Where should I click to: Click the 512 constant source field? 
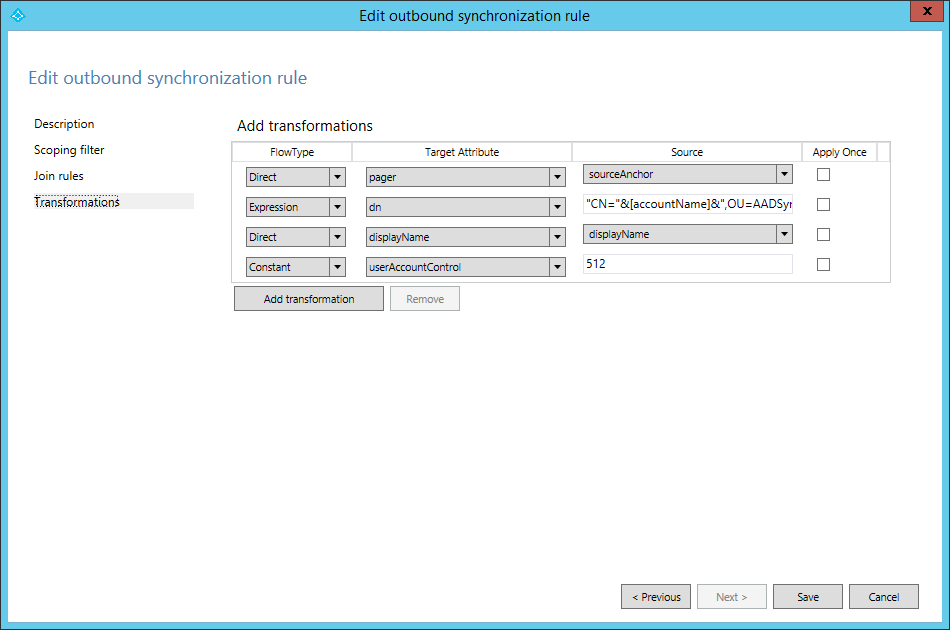(687, 265)
